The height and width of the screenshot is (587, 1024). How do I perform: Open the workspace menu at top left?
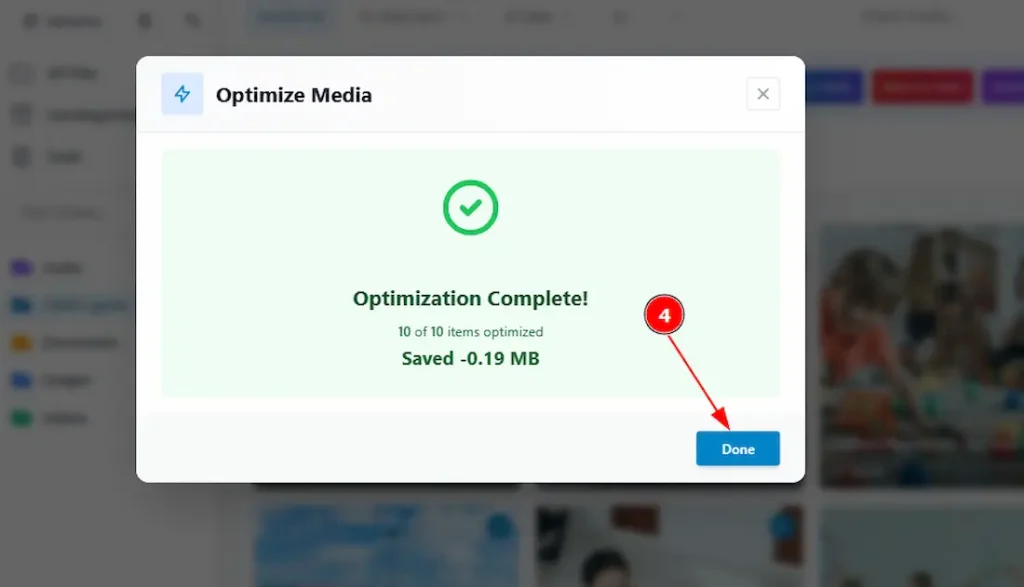60,20
